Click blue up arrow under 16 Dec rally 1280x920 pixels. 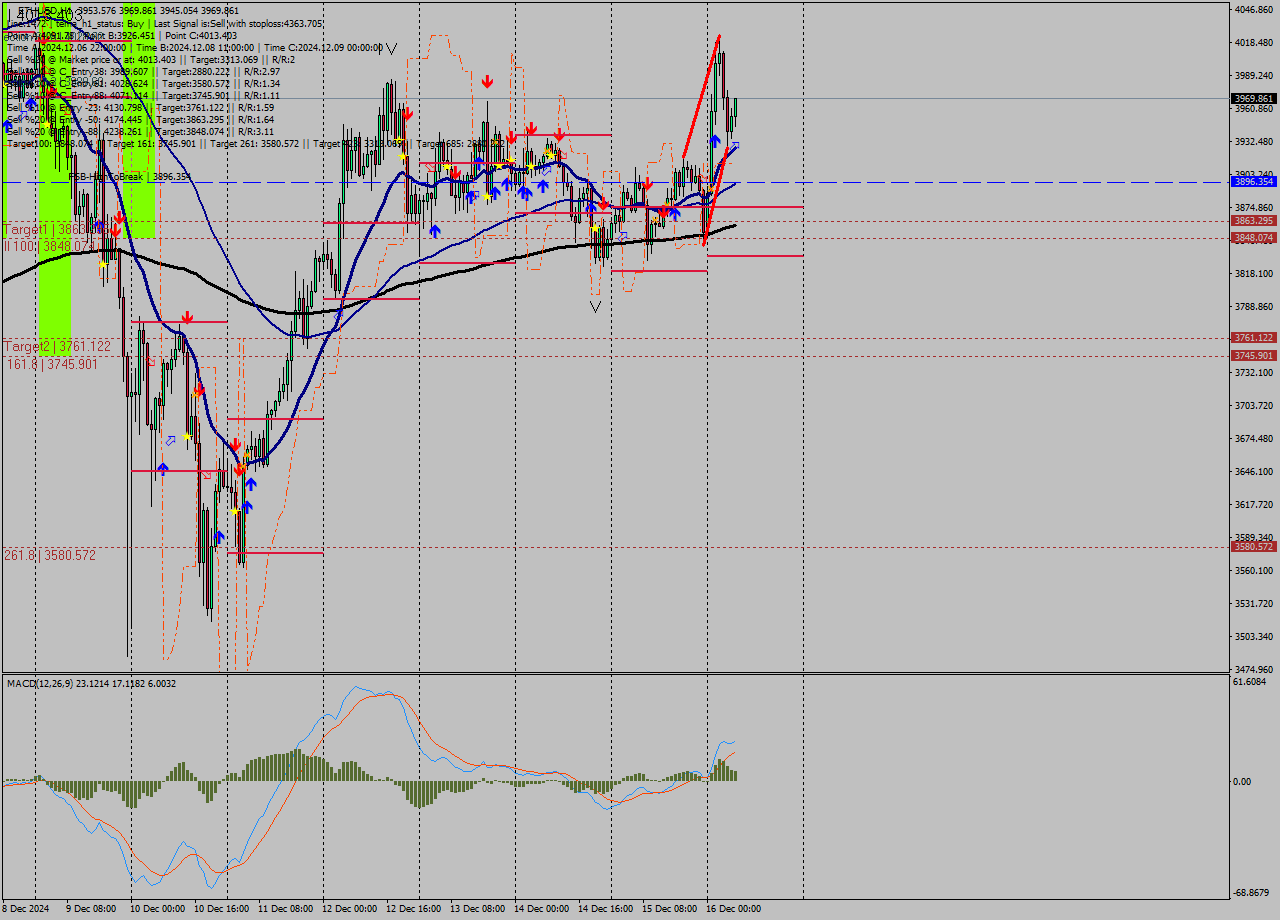[715, 140]
